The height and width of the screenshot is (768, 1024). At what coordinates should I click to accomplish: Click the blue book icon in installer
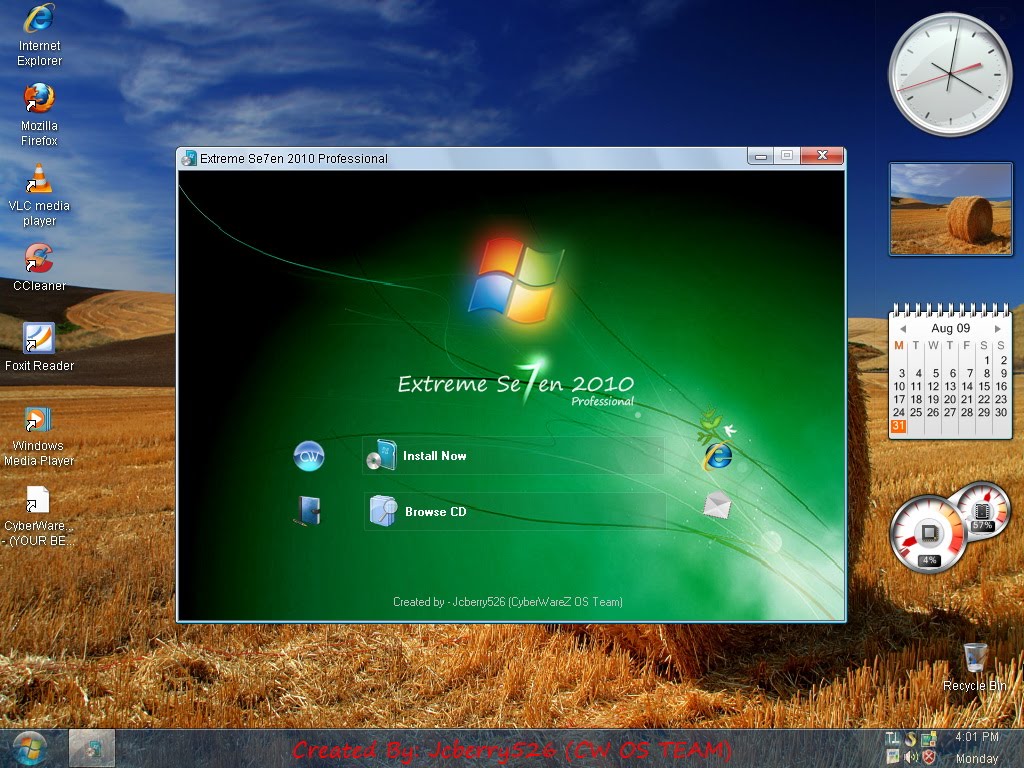click(x=308, y=511)
